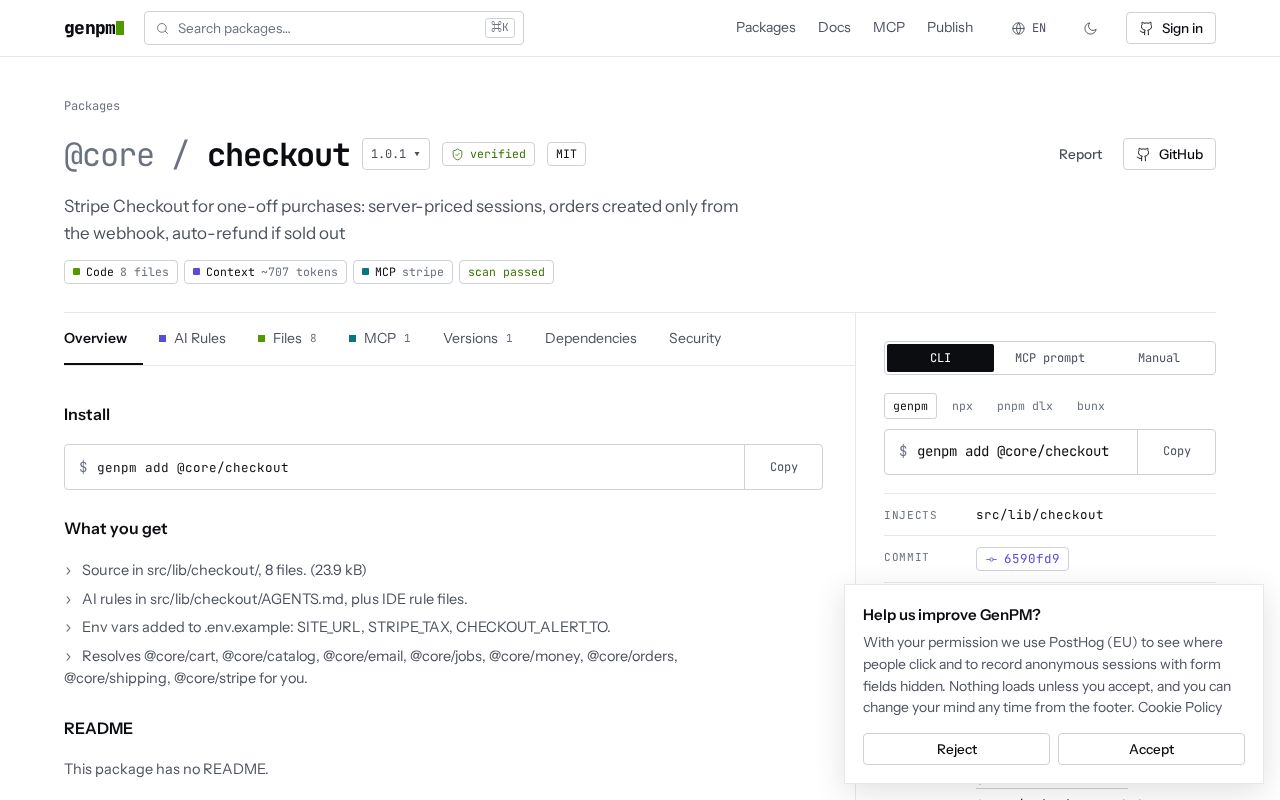
Task: Open Docs in top navigation
Action: tap(834, 27)
